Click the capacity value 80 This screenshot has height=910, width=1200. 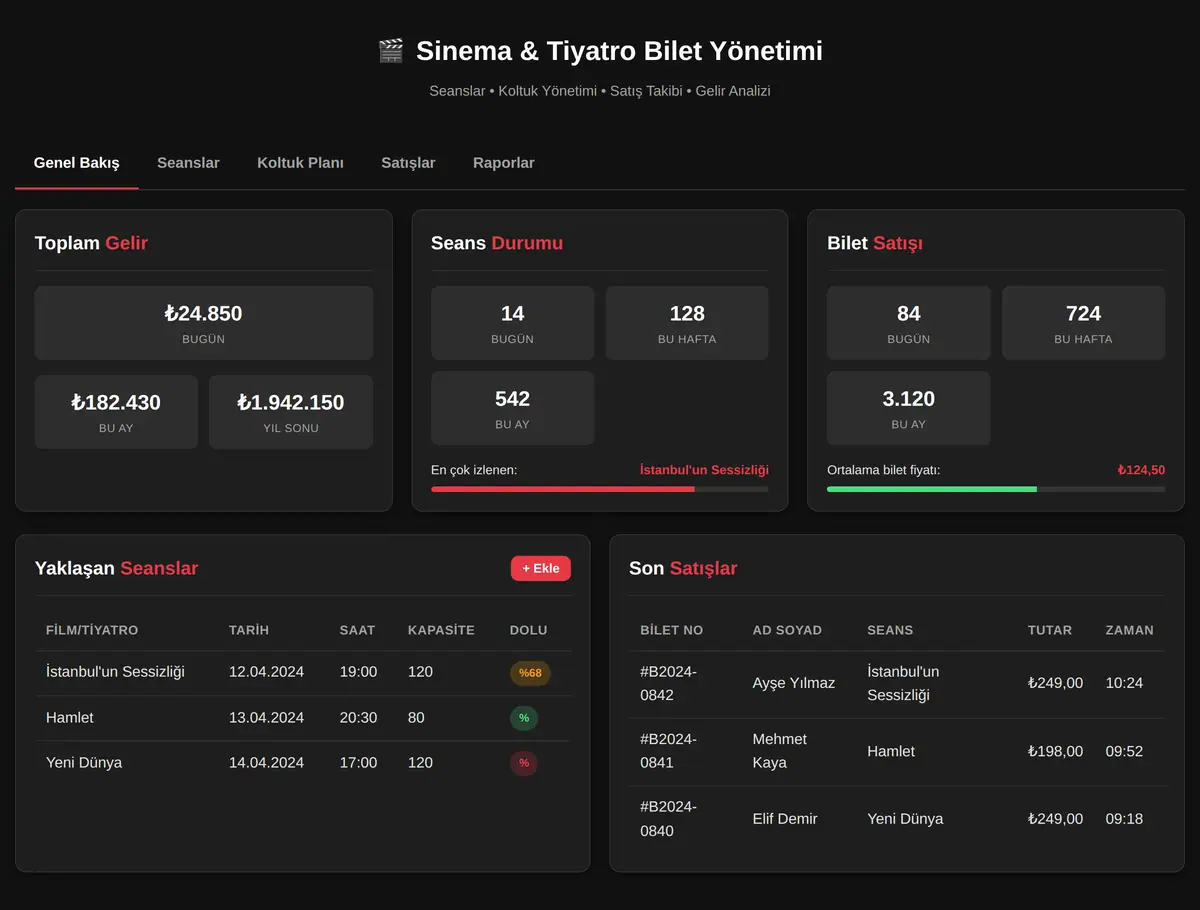click(416, 718)
